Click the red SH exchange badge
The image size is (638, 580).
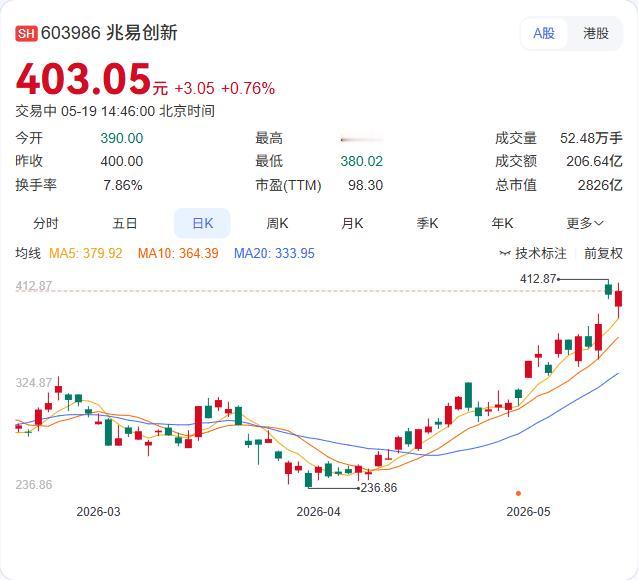[26, 33]
